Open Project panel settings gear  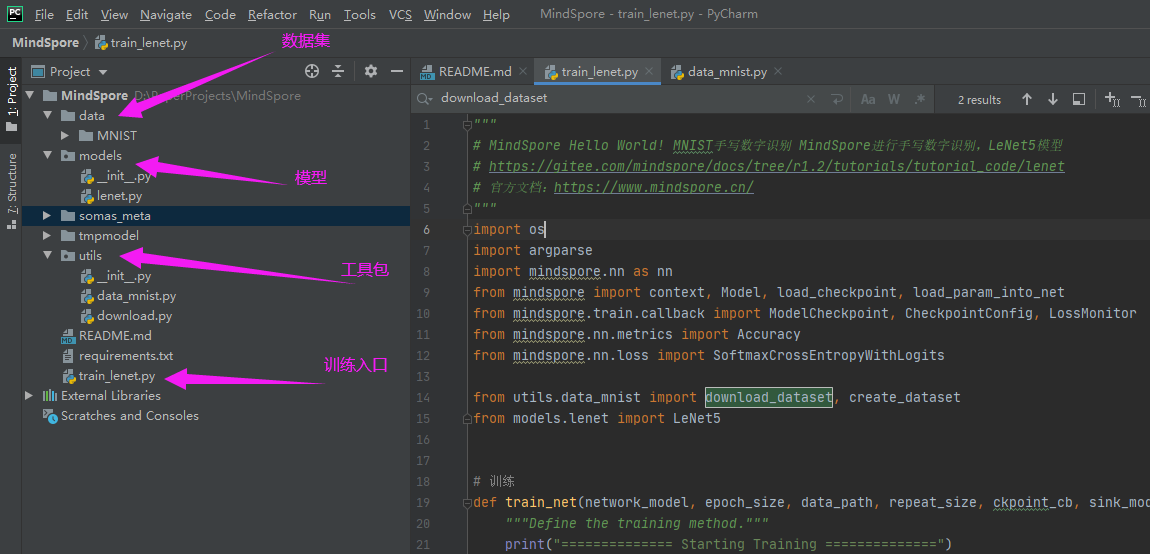click(x=371, y=71)
